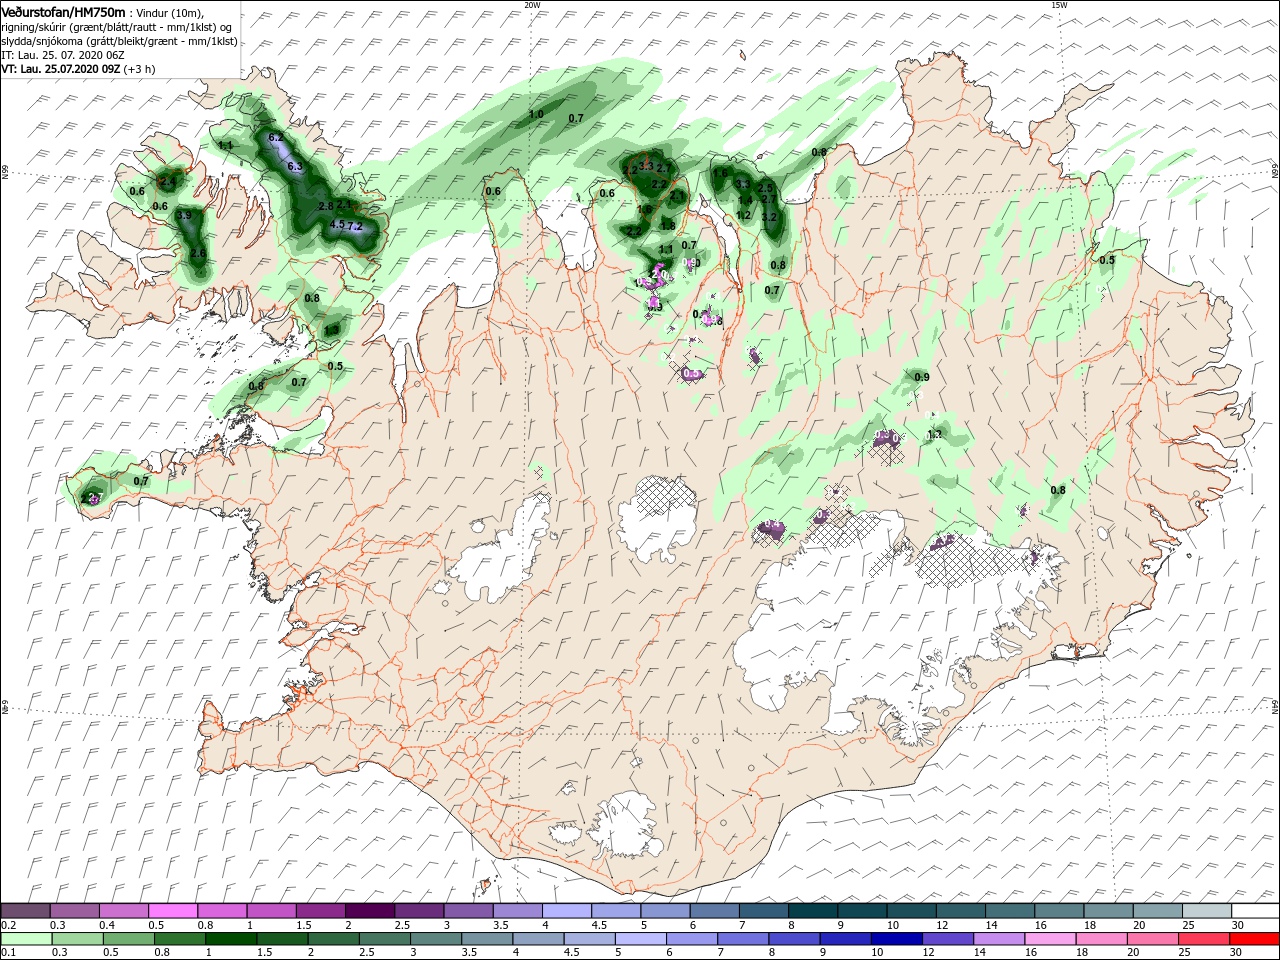Click the 'slydda/snjókoma' legend description line
Viewport: 1280px width, 960px height.
pos(119,41)
